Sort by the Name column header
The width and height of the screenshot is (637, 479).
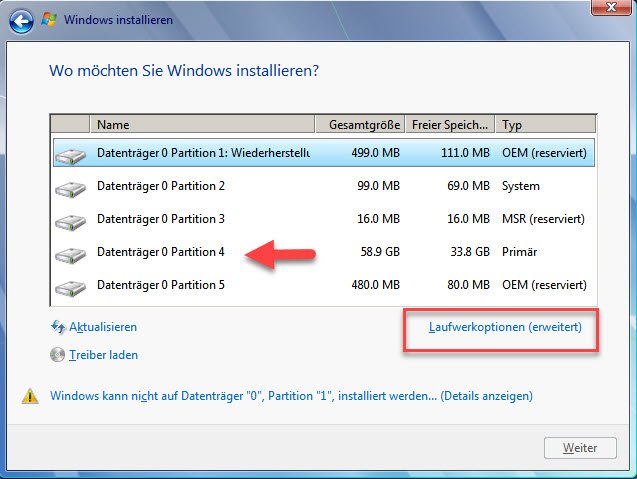(202, 124)
